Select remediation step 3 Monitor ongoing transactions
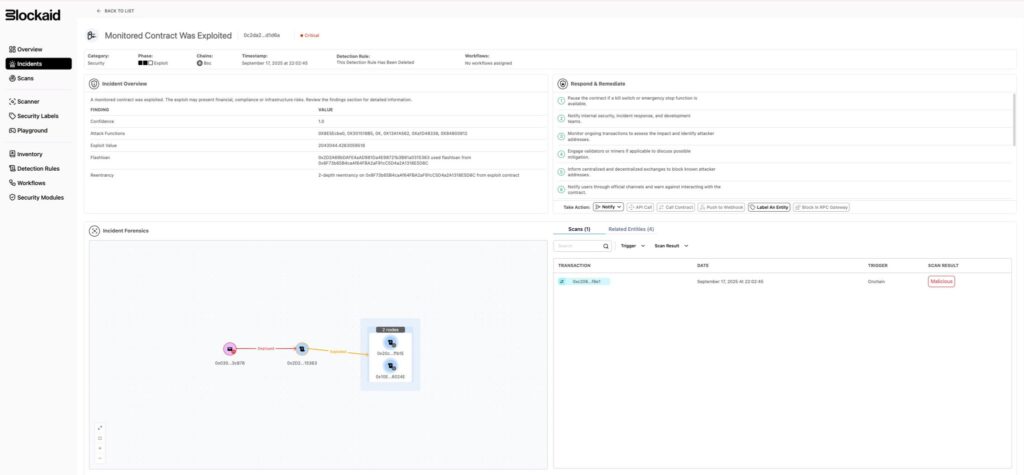This screenshot has width=1024, height=475. pyautogui.click(x=783, y=136)
